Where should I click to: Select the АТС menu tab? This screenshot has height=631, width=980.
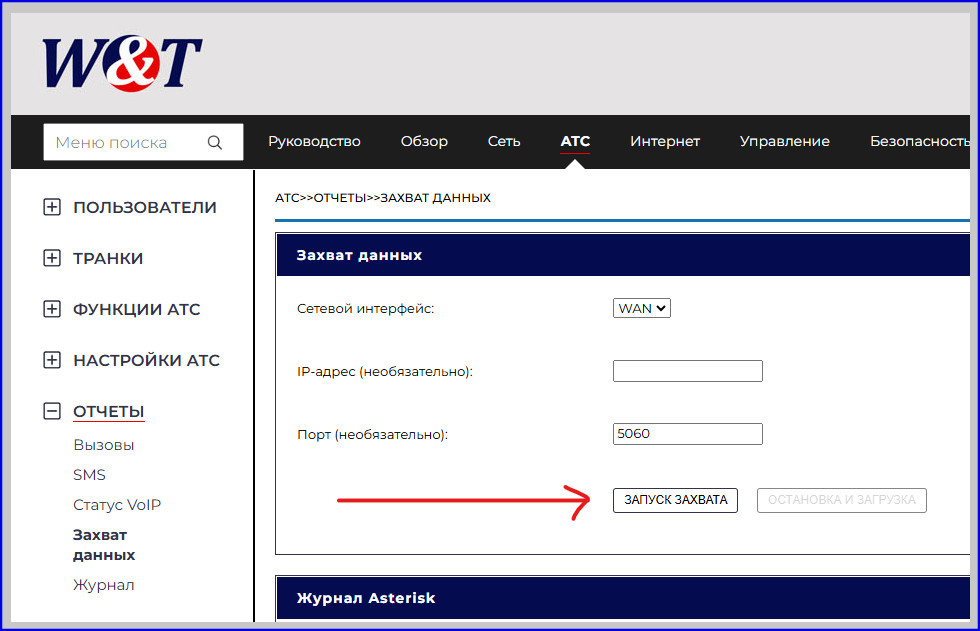[x=575, y=141]
